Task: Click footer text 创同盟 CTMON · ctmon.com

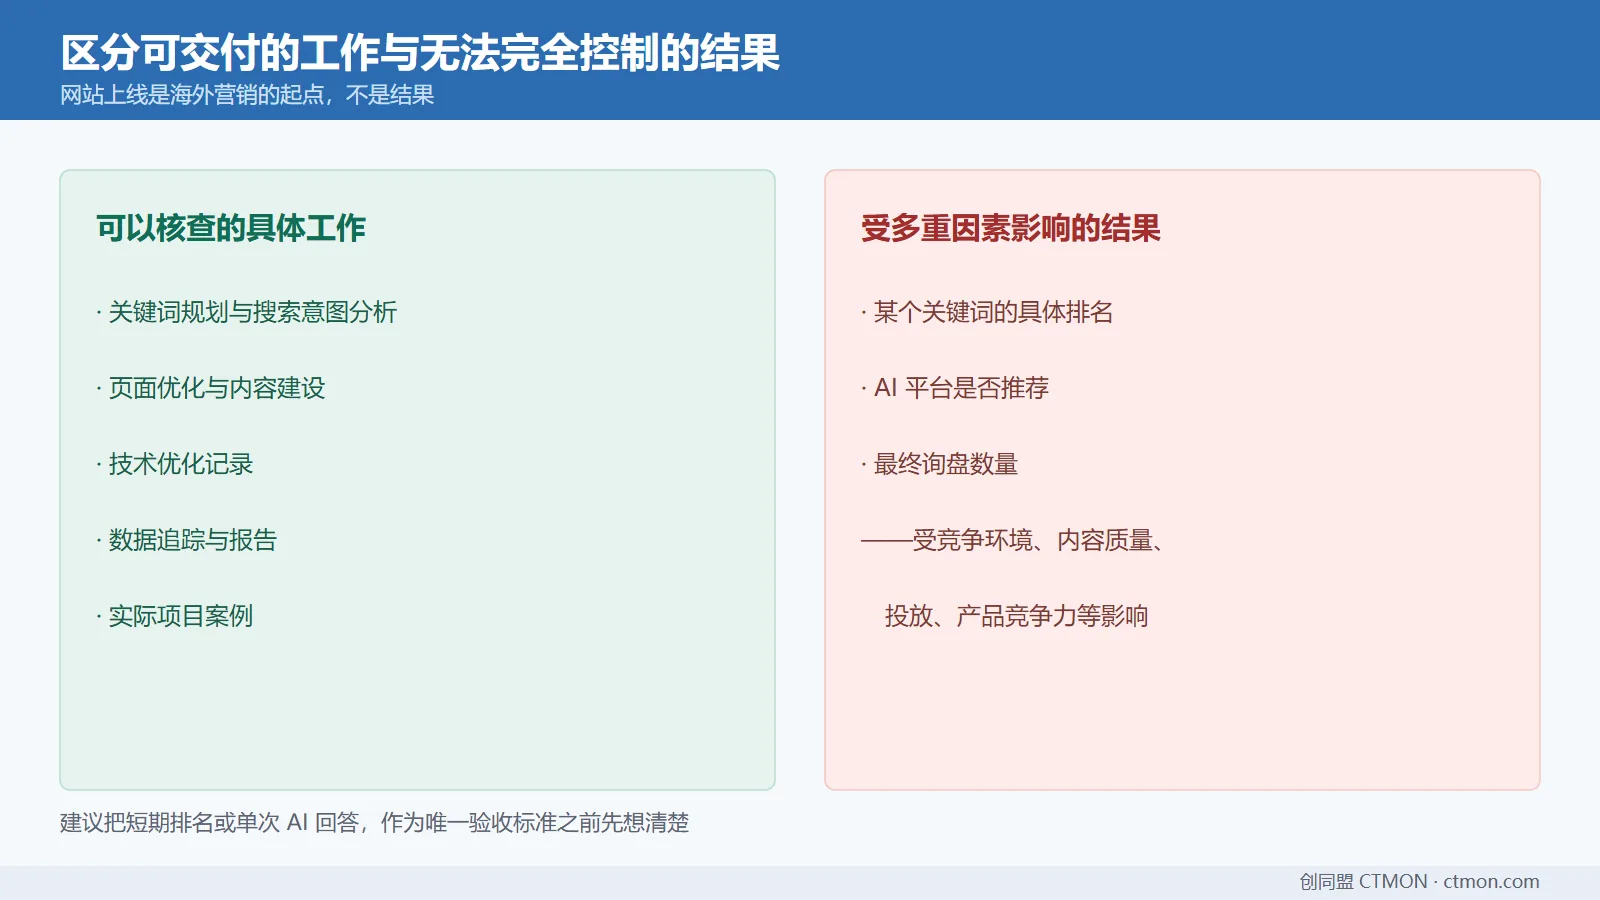Action: click(x=1419, y=882)
